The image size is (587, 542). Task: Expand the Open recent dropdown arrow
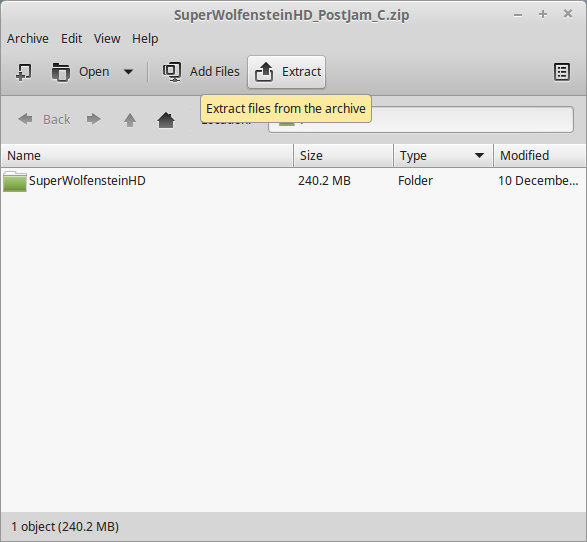(128, 71)
